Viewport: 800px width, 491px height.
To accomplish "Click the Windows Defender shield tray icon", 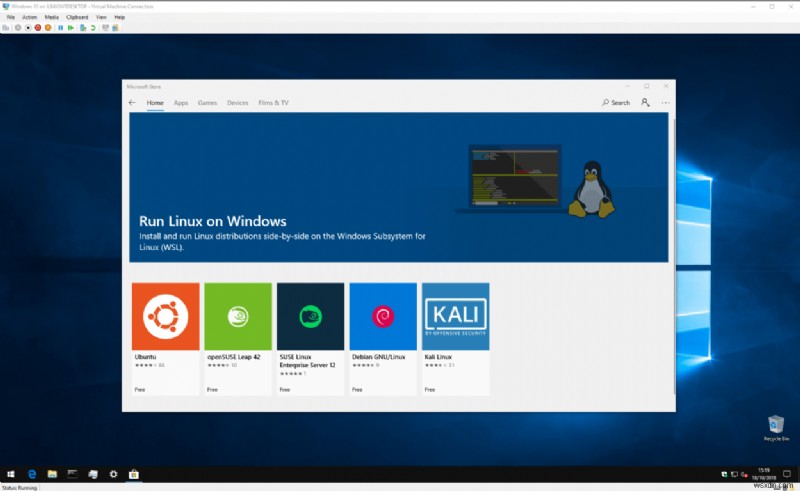I will pos(724,475).
